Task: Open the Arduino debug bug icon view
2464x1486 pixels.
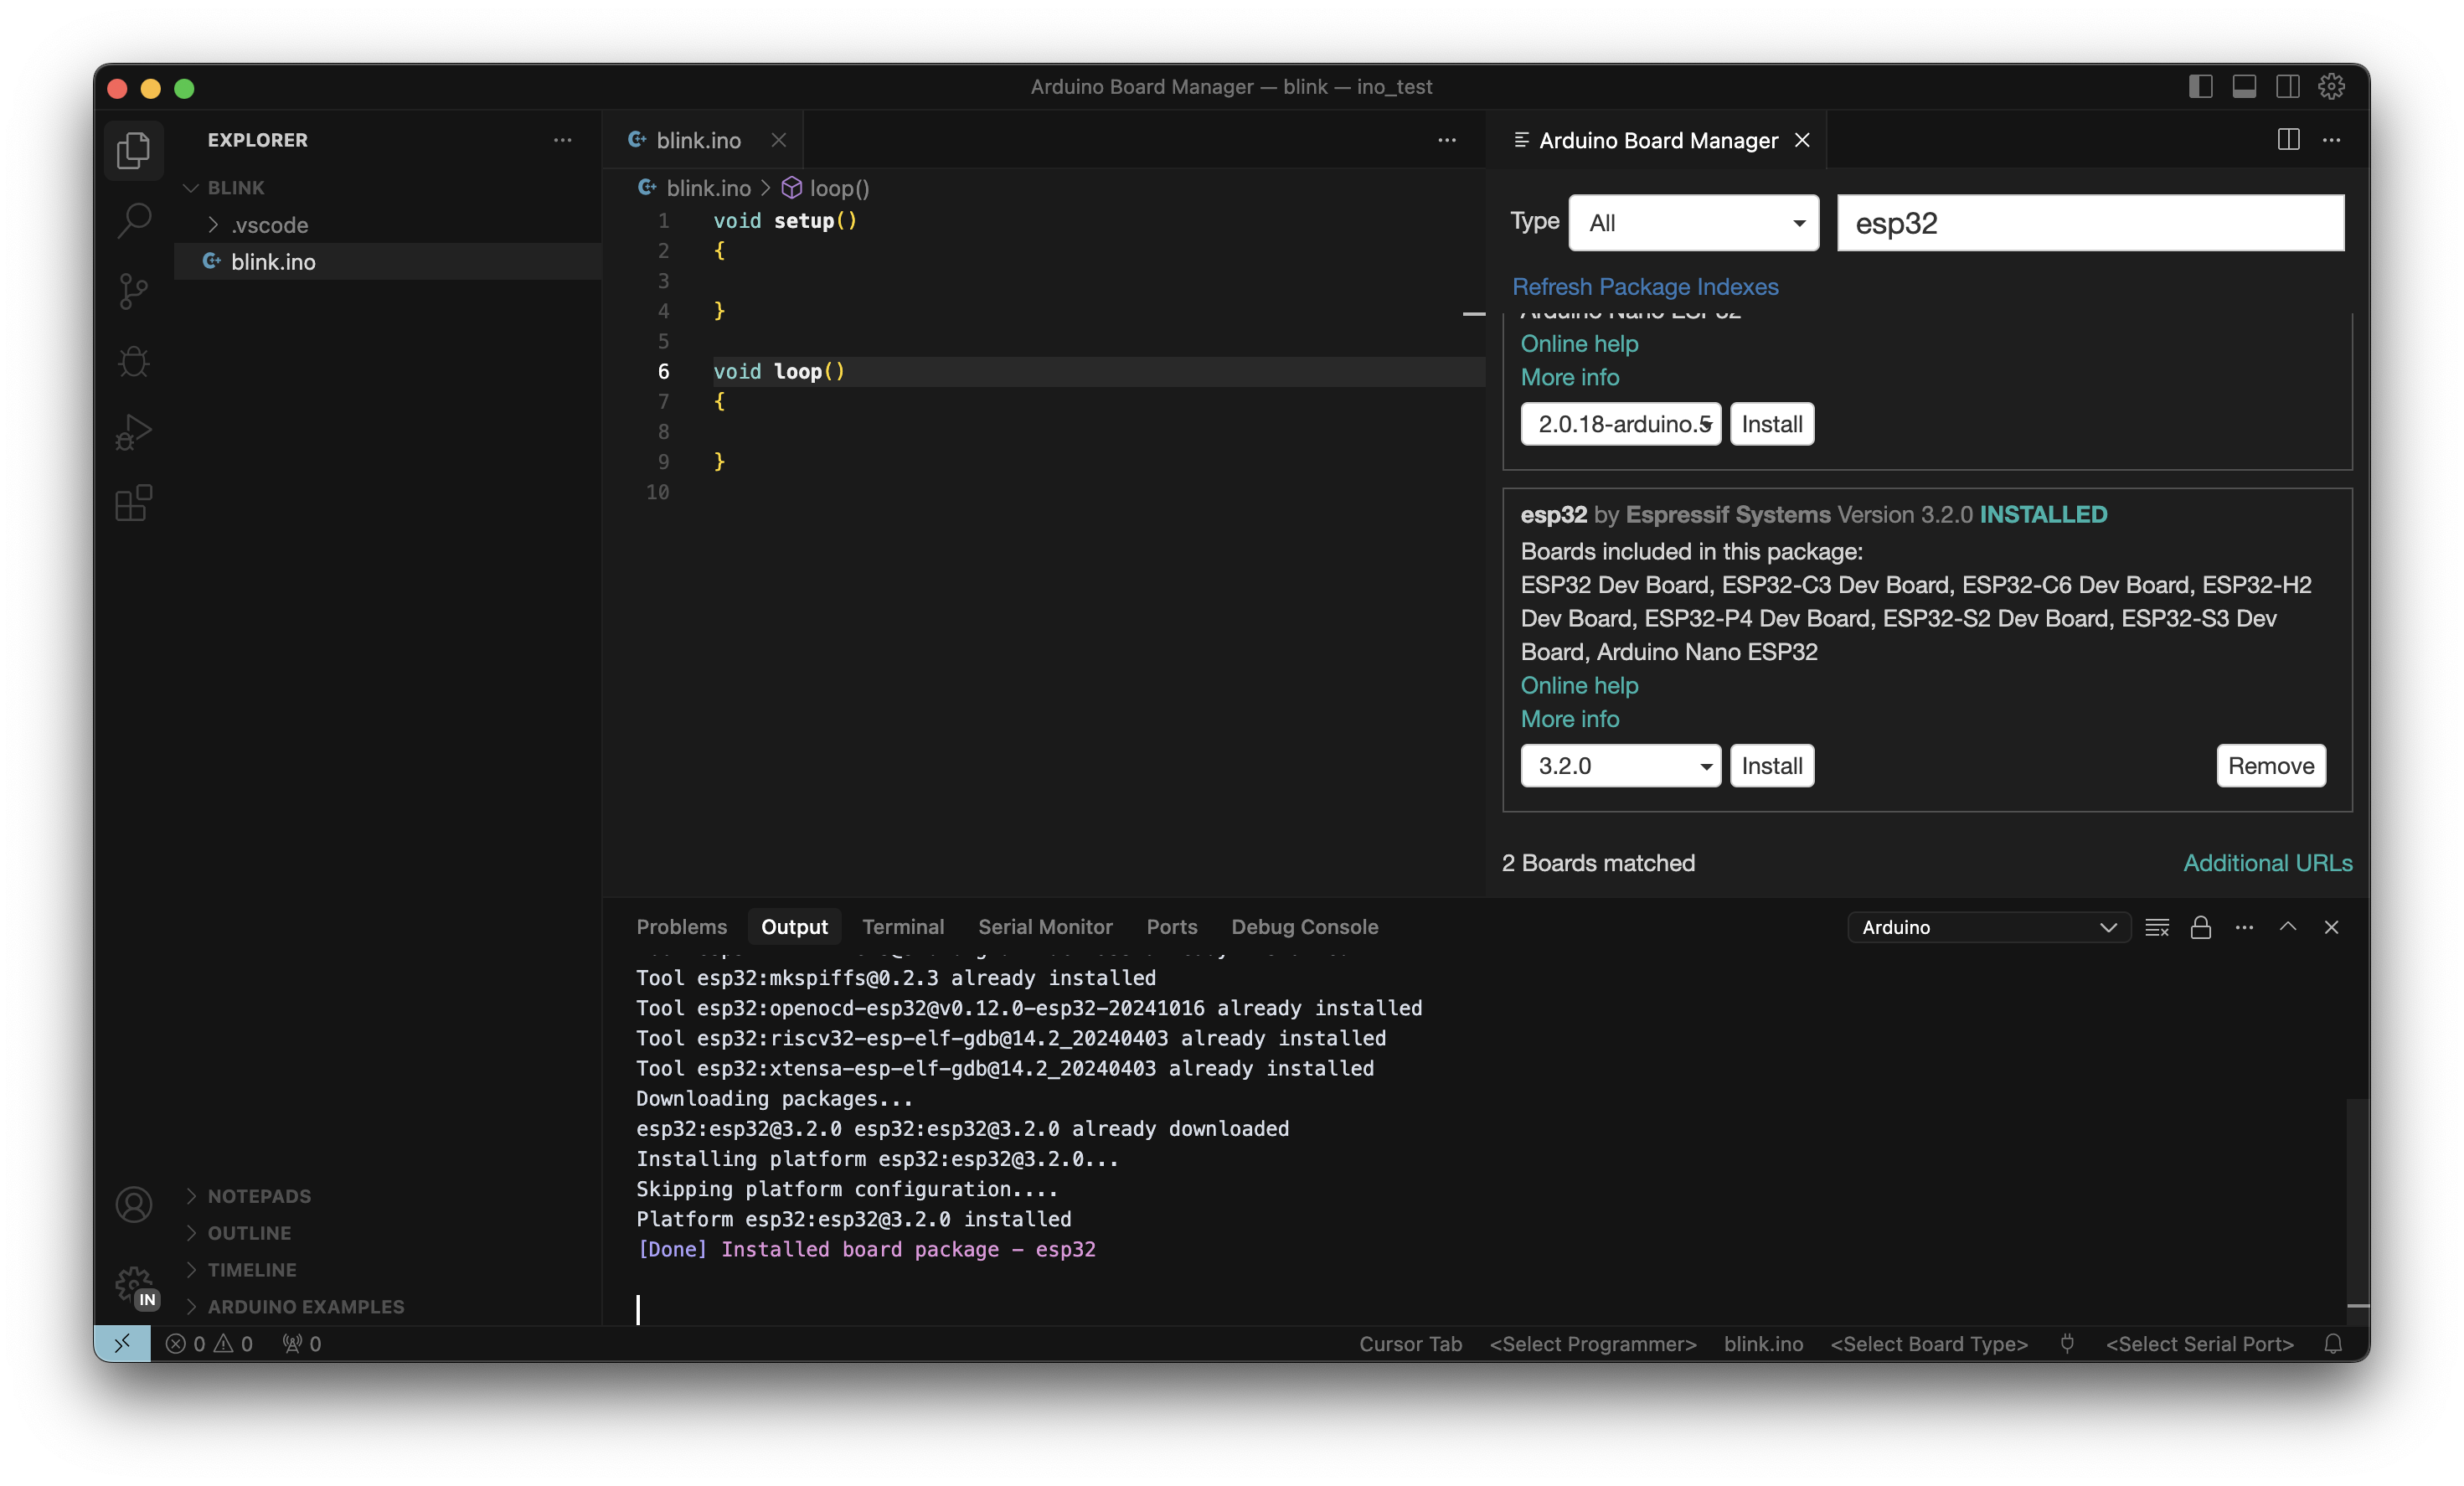Action: (133, 361)
